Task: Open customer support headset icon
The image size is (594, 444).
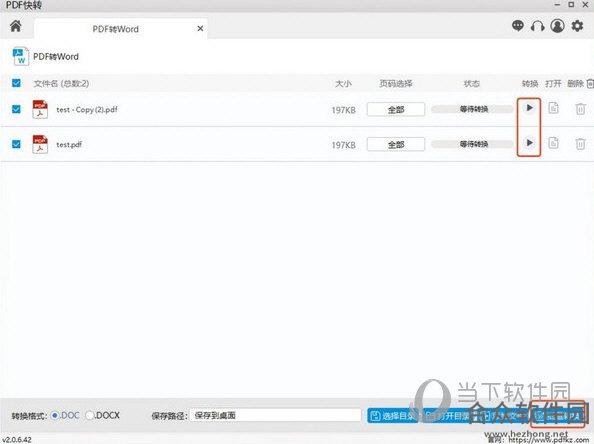Action: click(538, 26)
